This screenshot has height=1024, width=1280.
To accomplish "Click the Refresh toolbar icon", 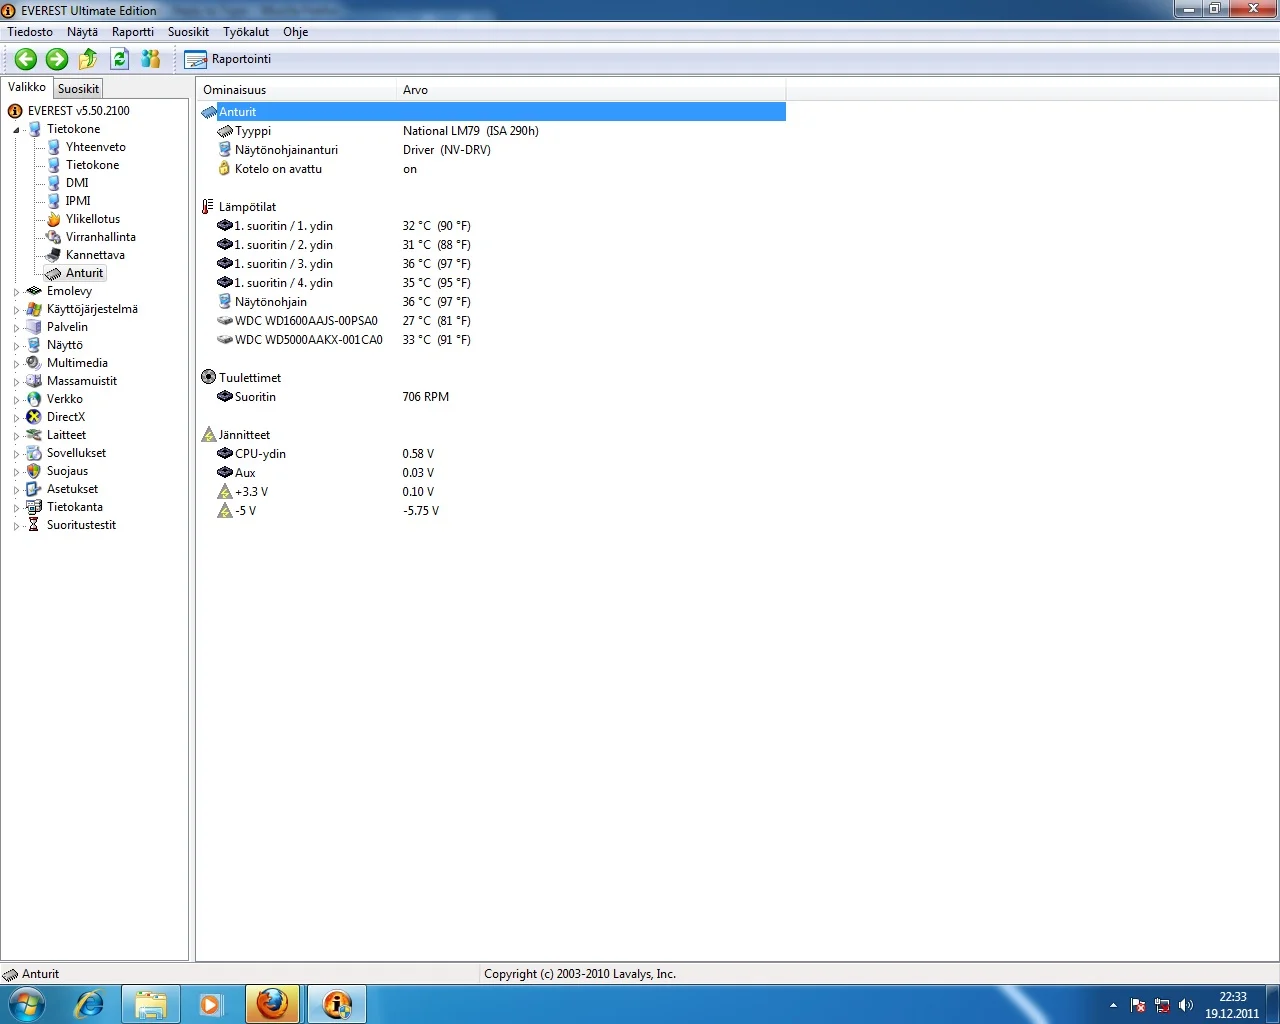I will click(x=119, y=59).
